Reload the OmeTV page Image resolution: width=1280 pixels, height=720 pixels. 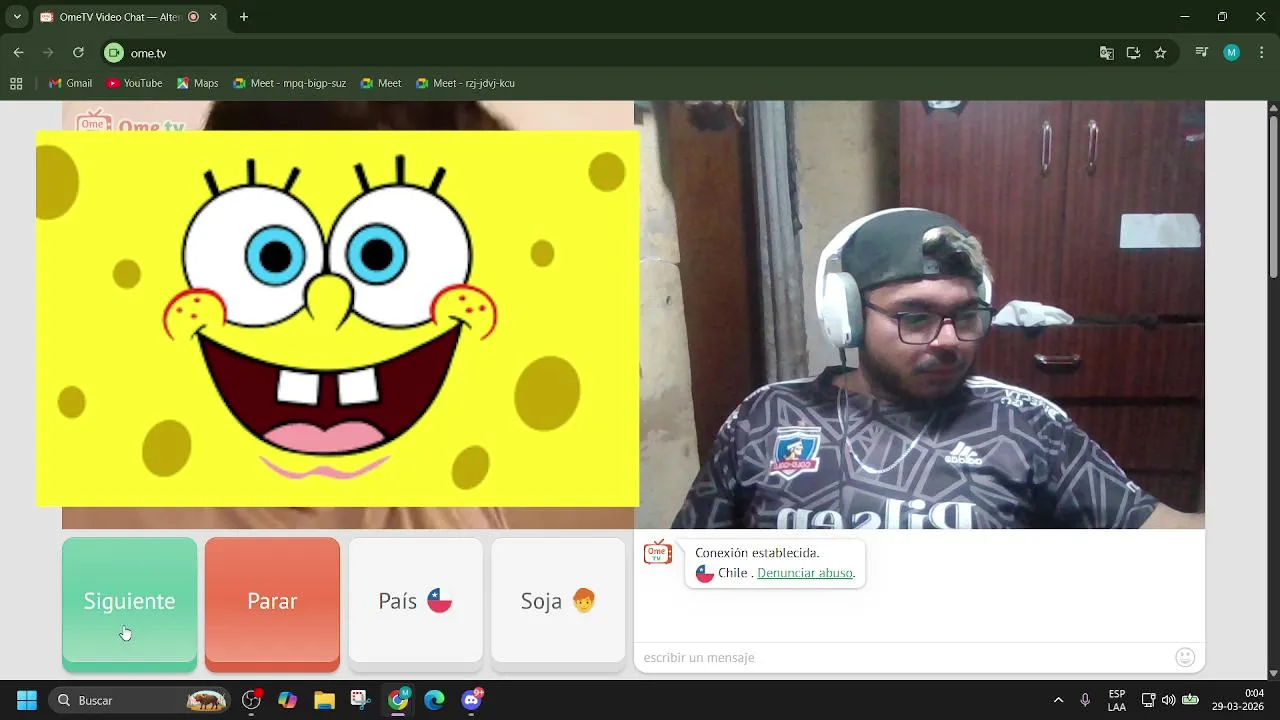pyautogui.click(x=78, y=53)
